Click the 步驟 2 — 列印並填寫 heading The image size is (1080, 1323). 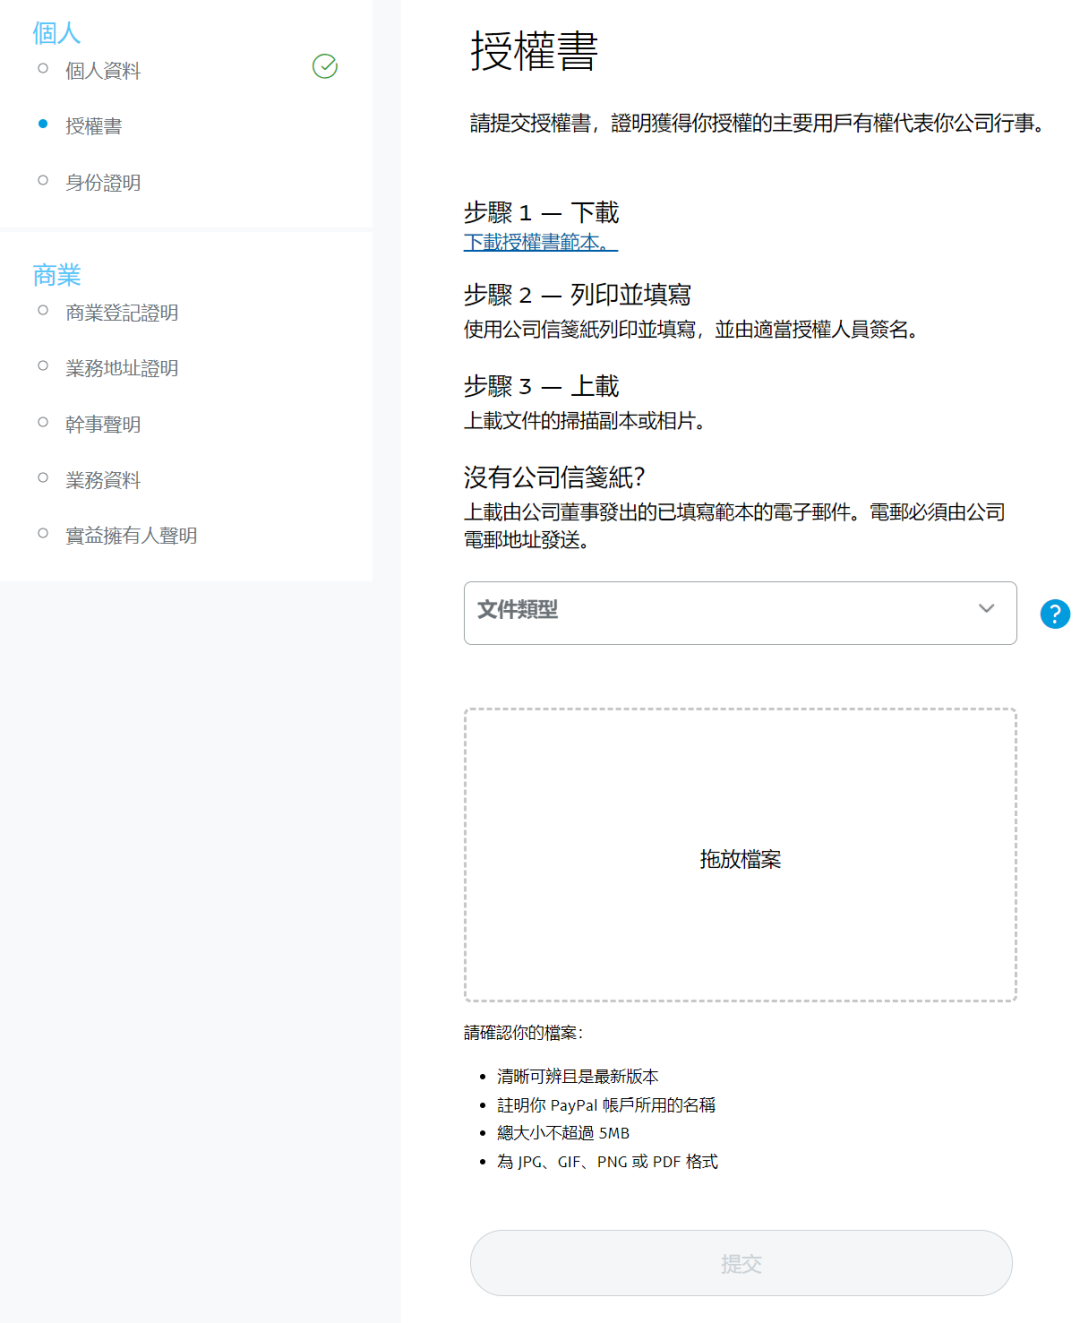point(577,294)
